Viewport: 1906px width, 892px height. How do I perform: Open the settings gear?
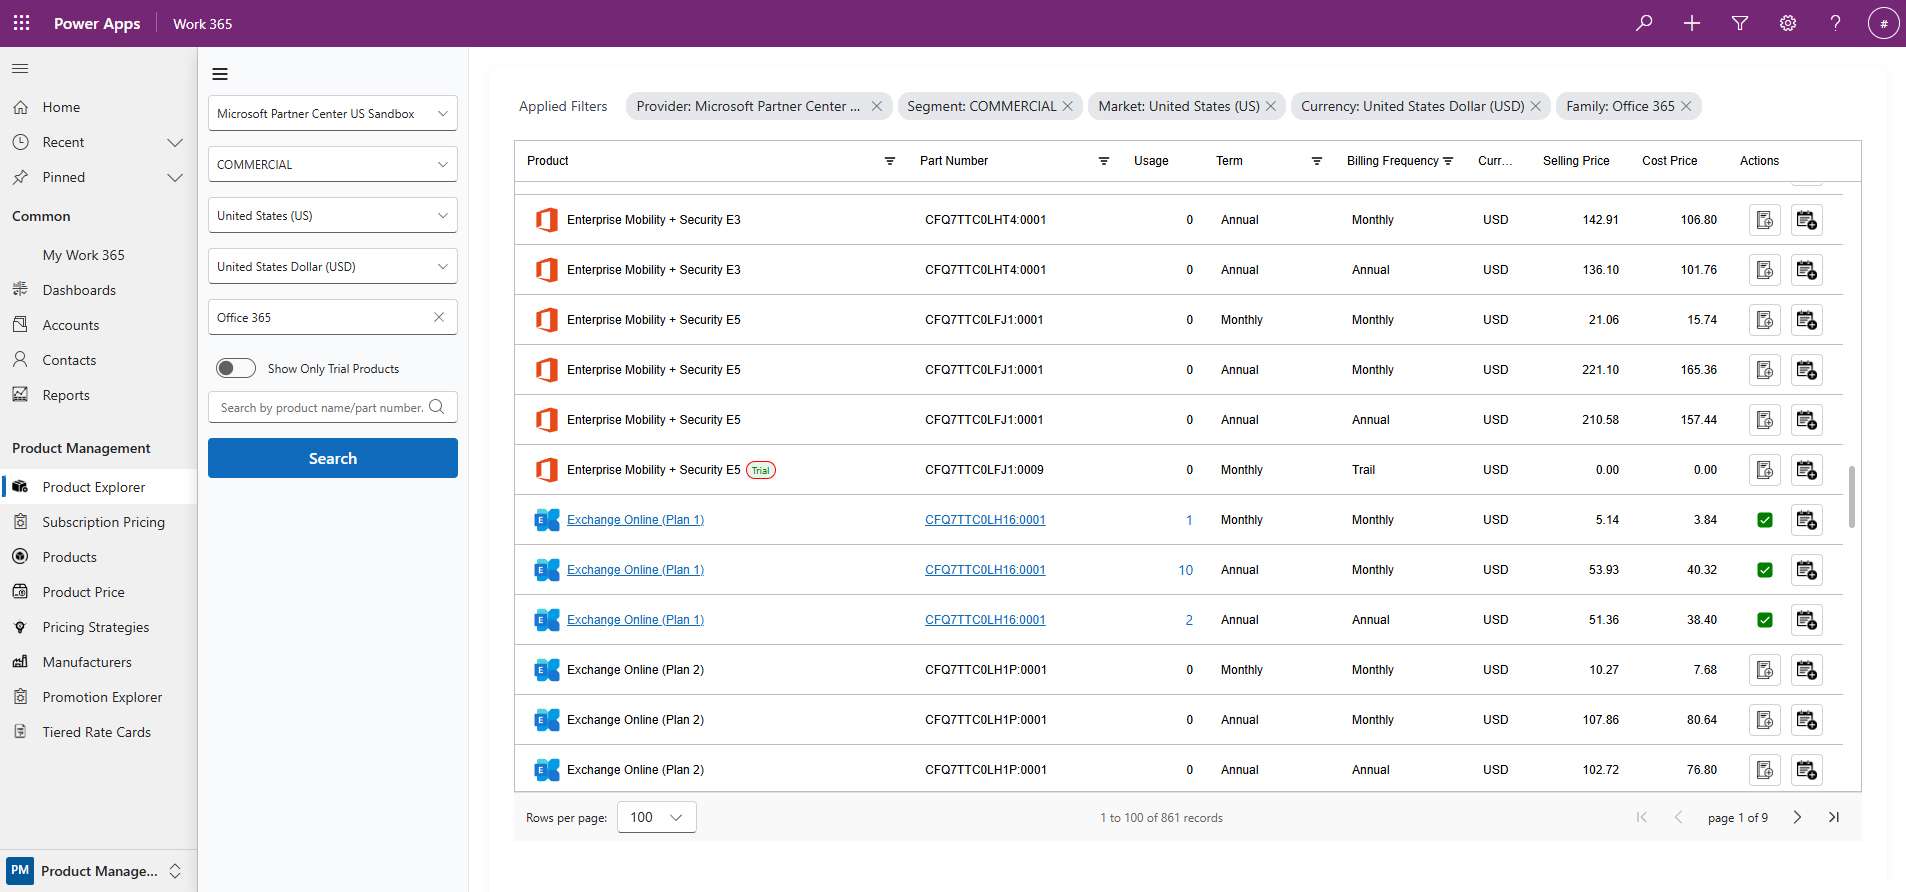(1788, 23)
